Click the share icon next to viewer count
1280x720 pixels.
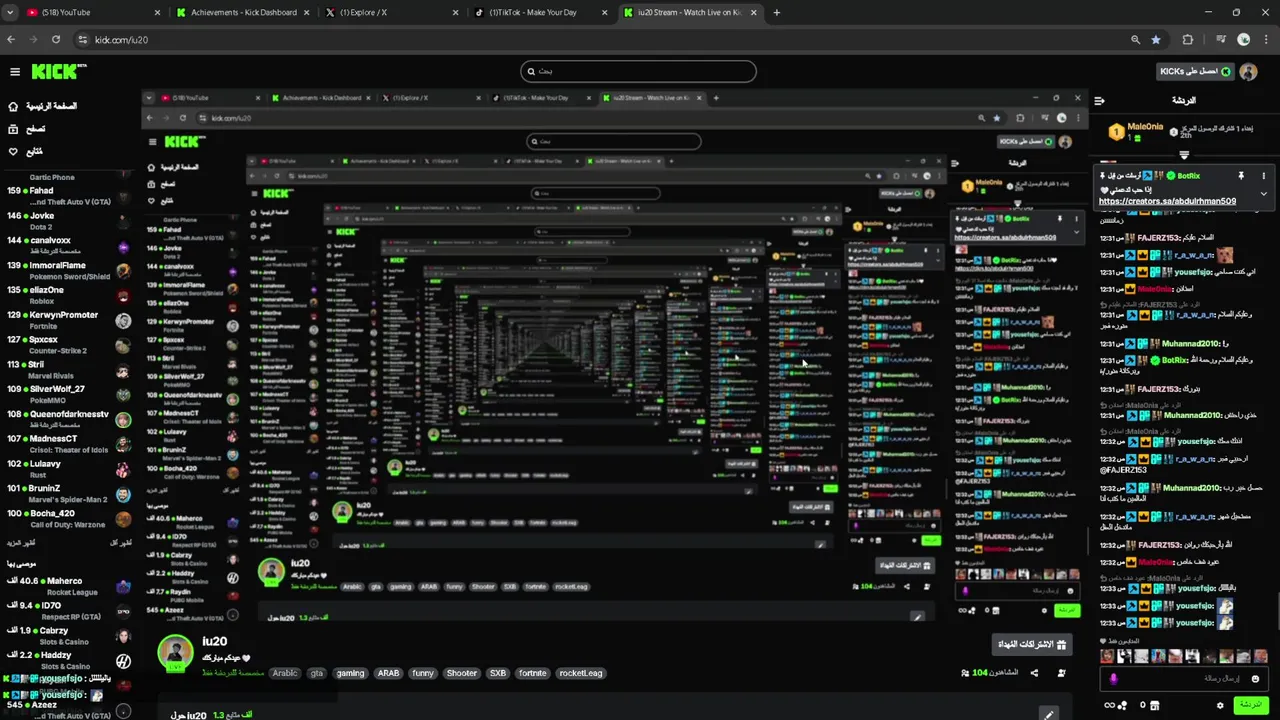[x=1034, y=673]
